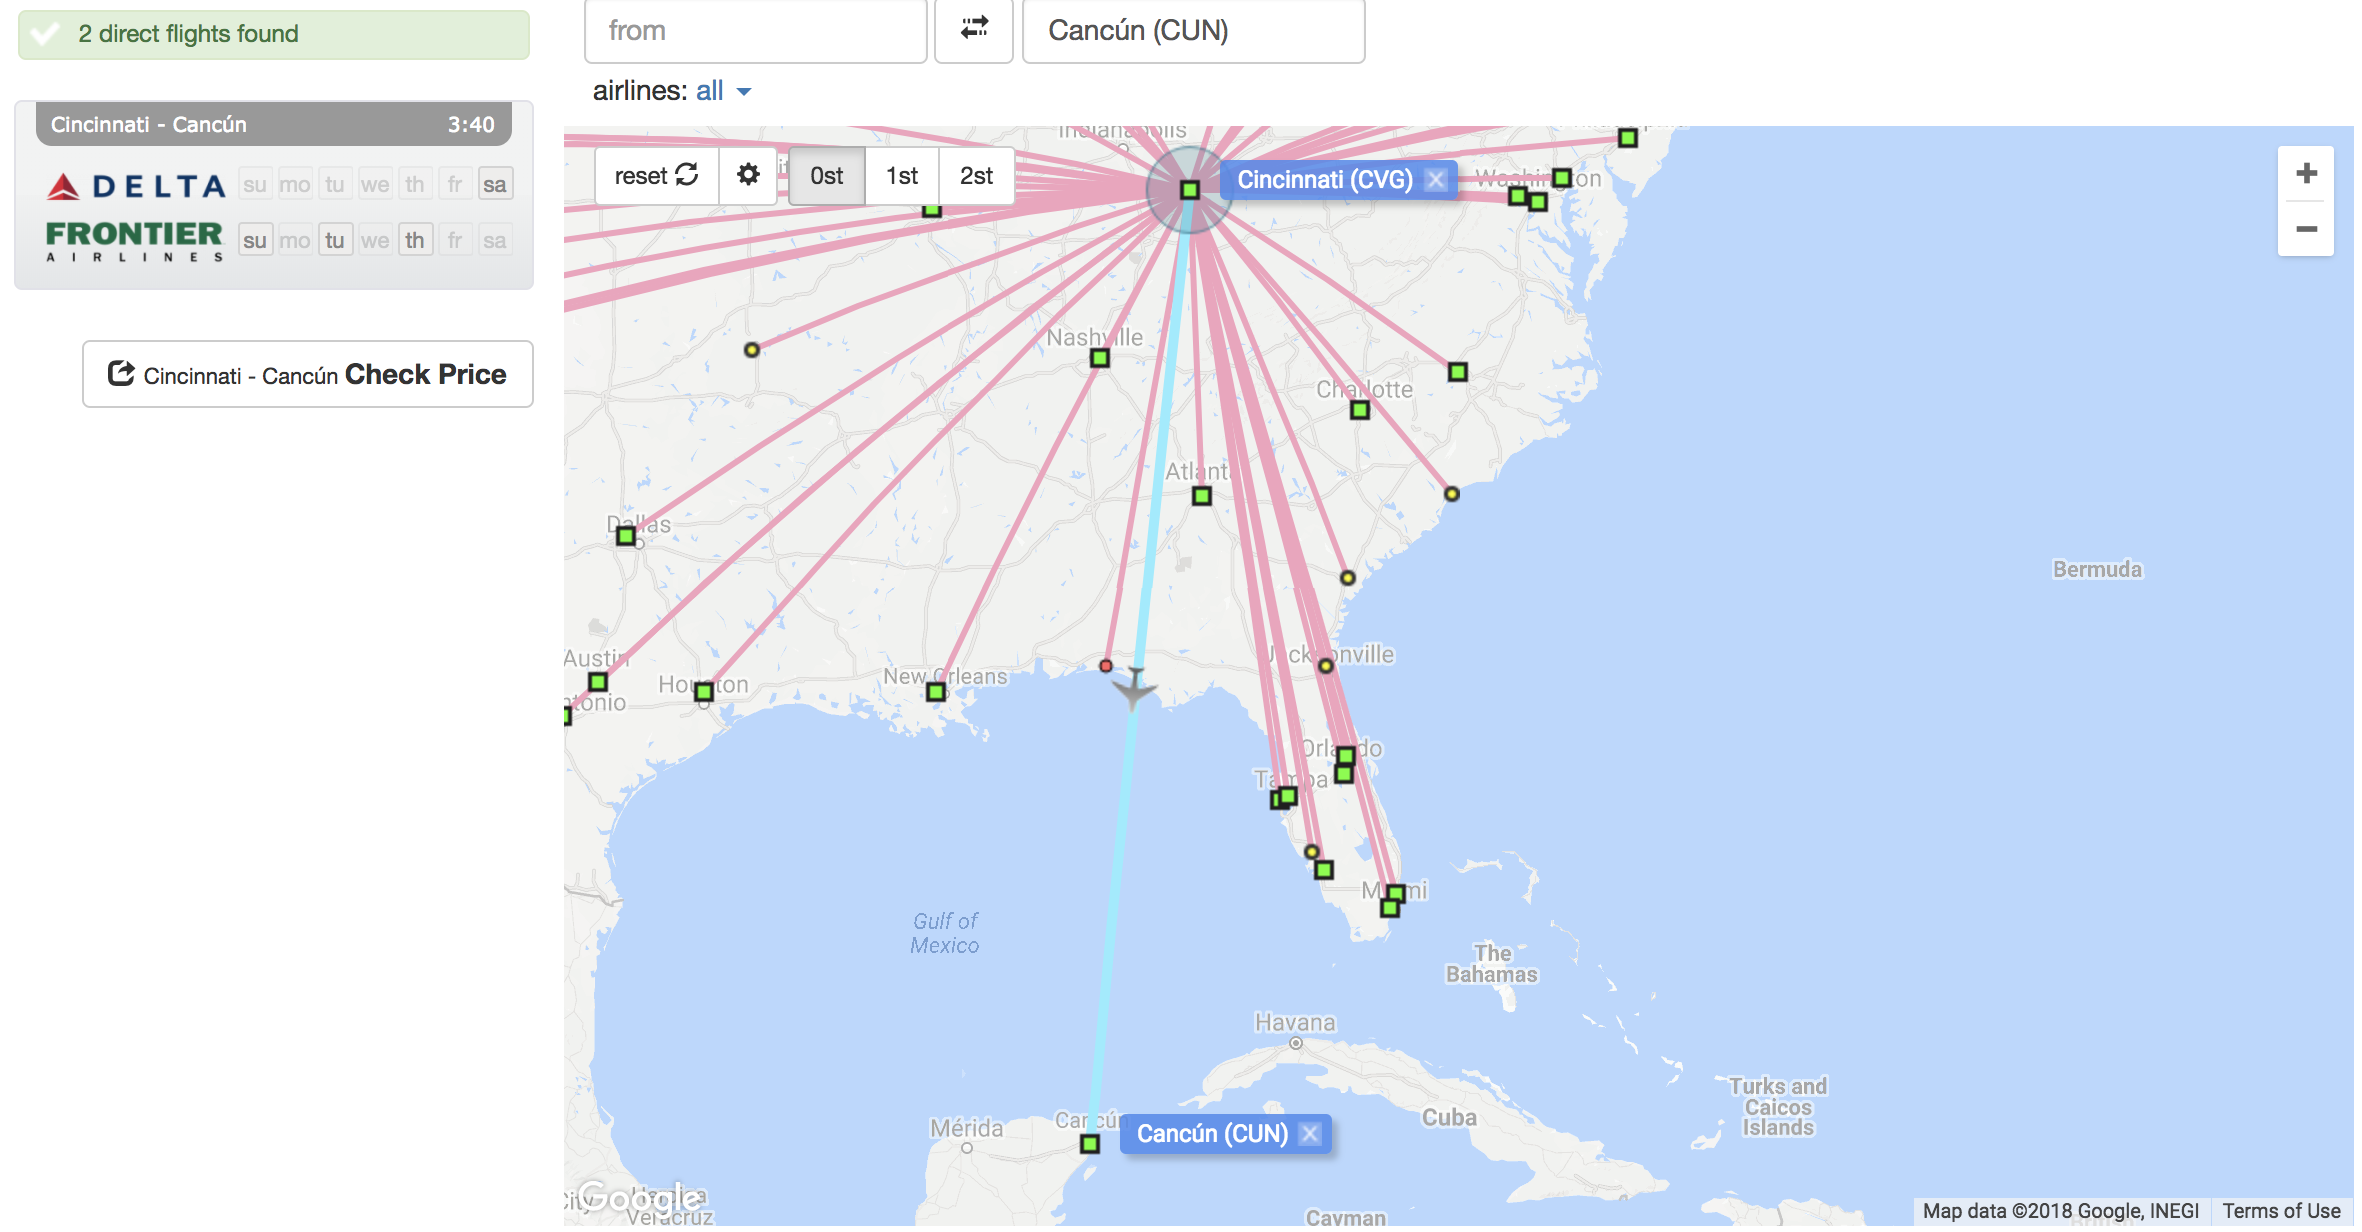Remove Cincinnati (CVG) tag from map
The height and width of the screenshot is (1232, 2362).
click(x=1435, y=180)
